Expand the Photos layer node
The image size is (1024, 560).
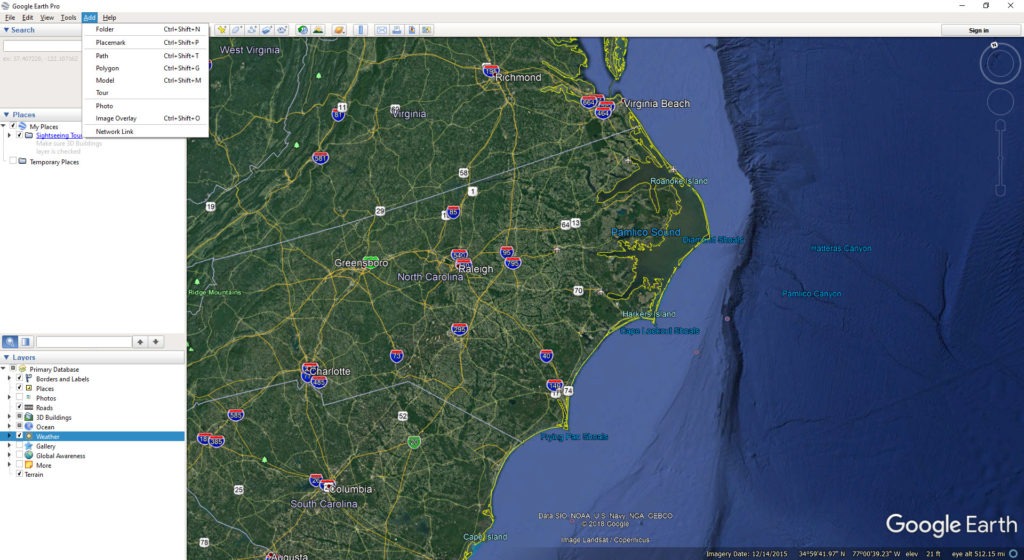pos(9,397)
